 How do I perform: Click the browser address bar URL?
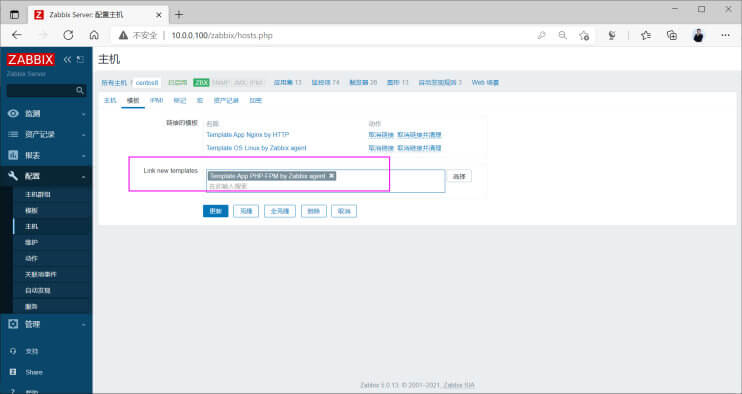click(222, 35)
